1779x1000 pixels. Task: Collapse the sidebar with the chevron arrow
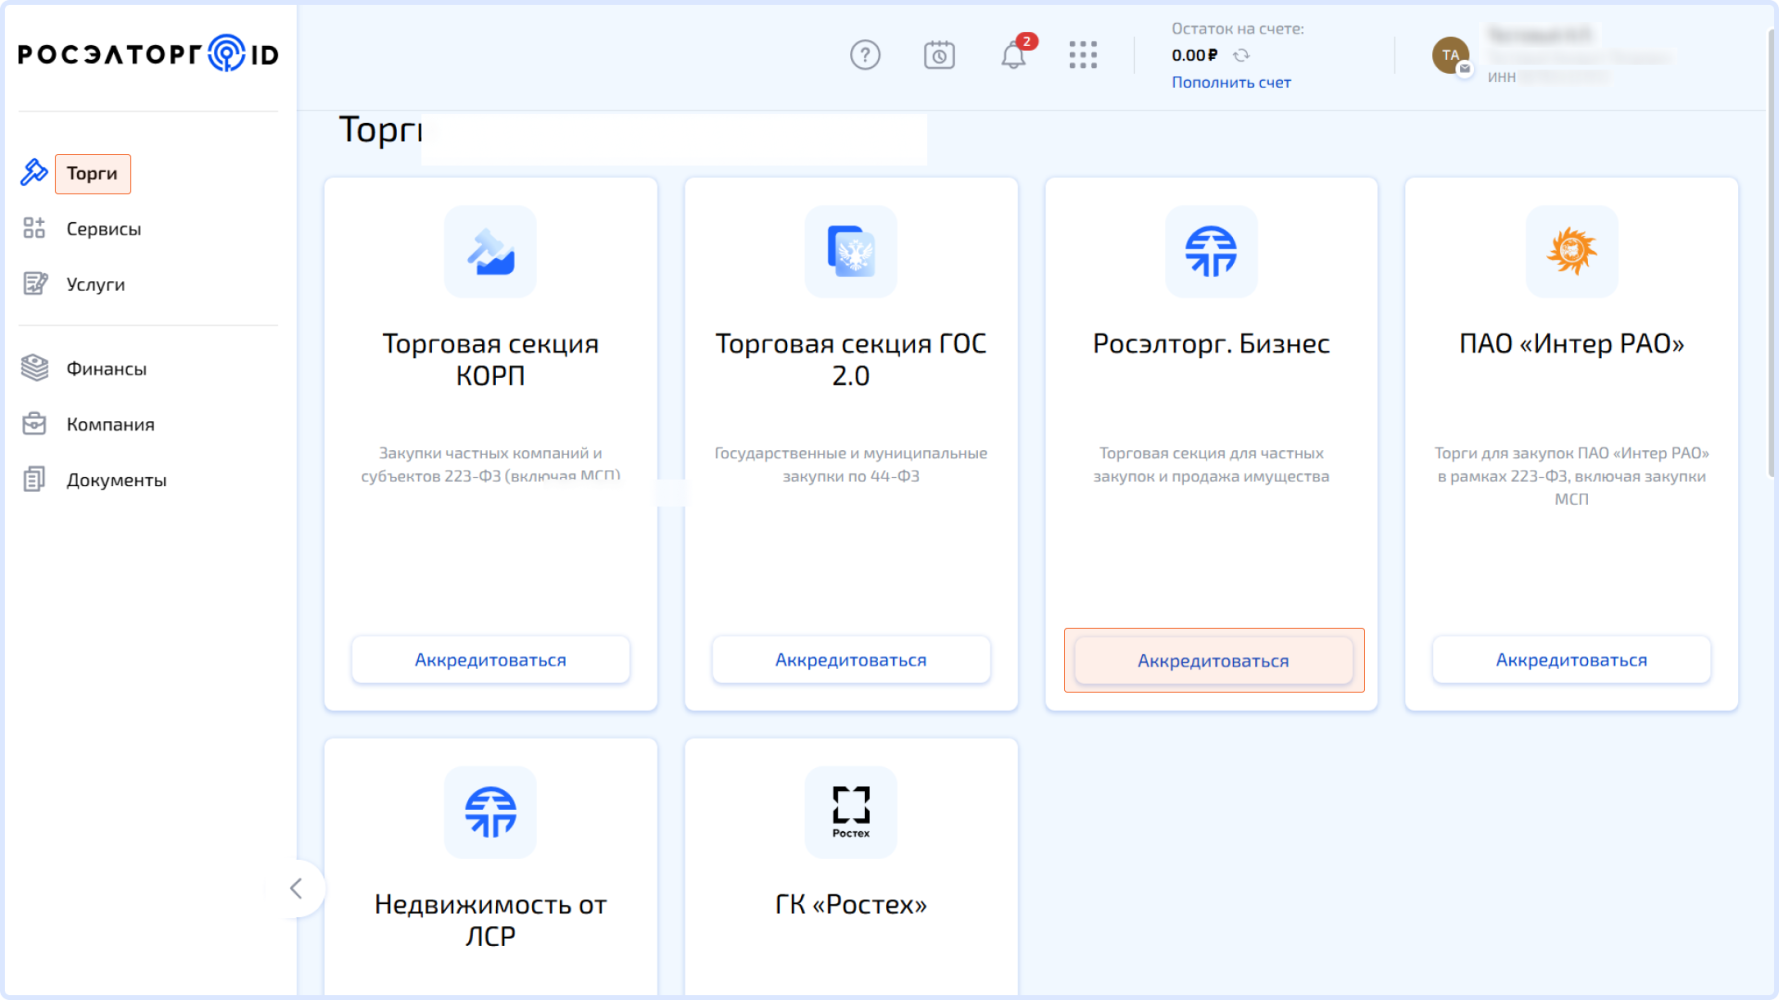point(296,888)
